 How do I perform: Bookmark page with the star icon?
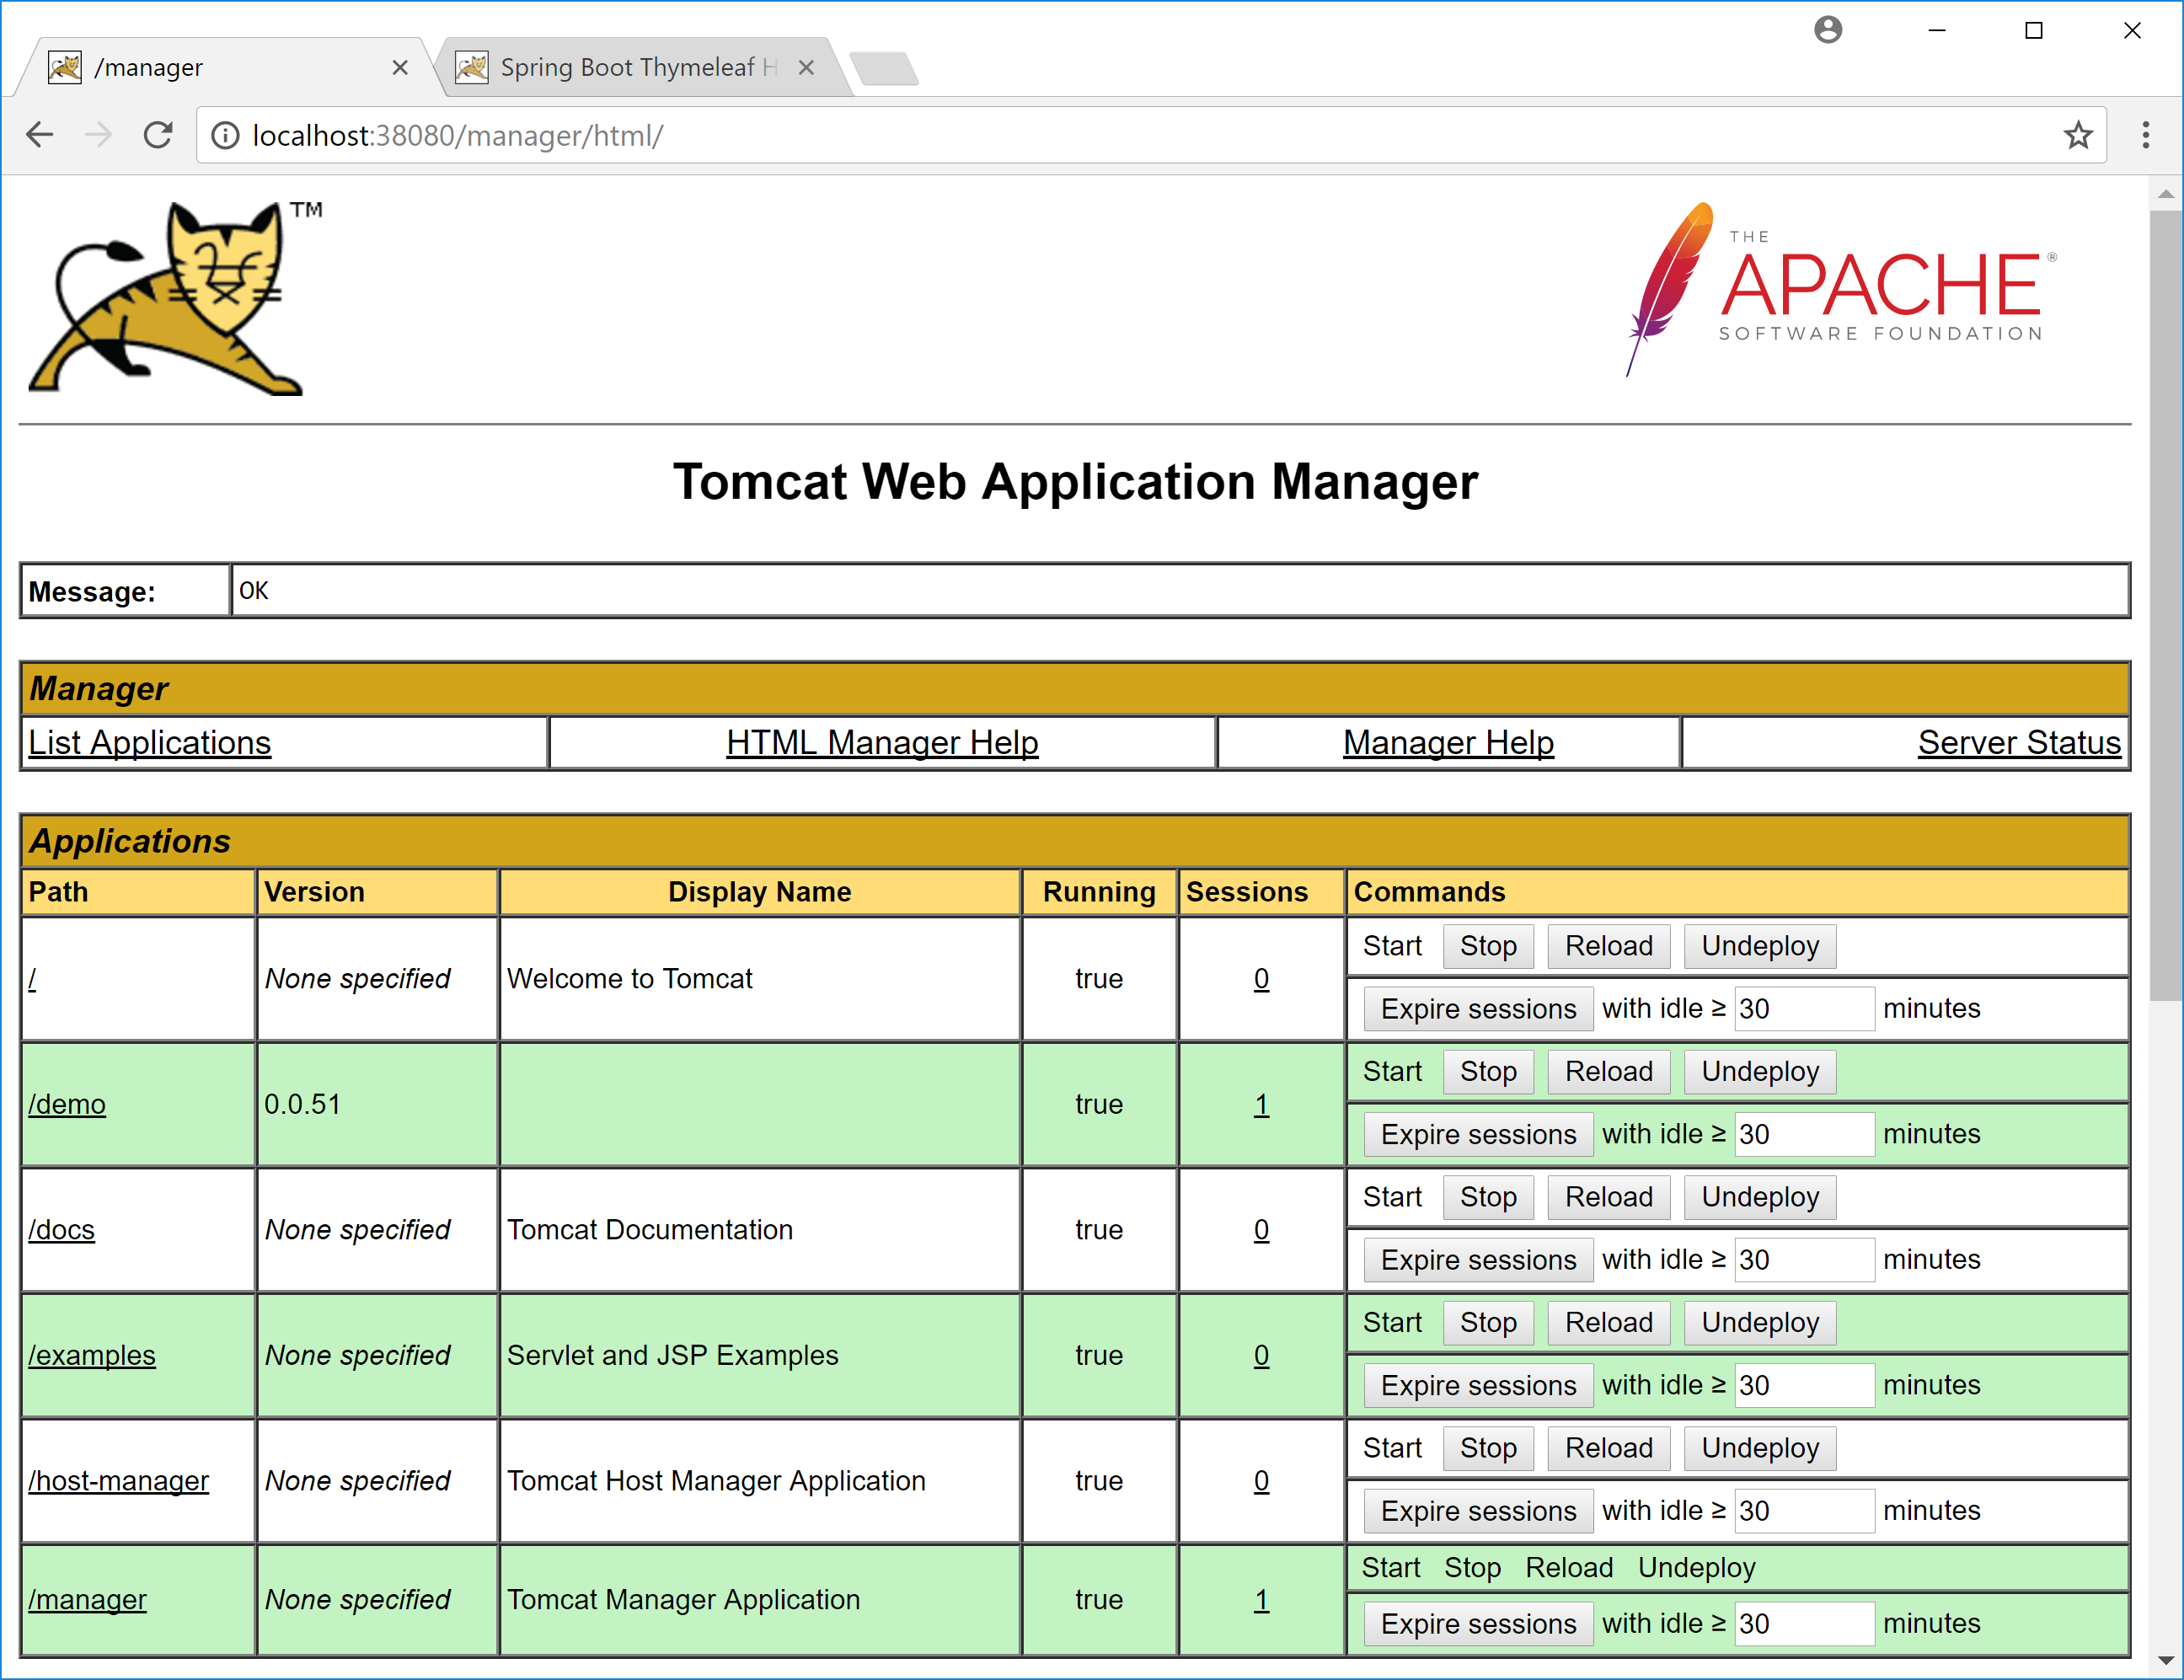[x=2078, y=135]
